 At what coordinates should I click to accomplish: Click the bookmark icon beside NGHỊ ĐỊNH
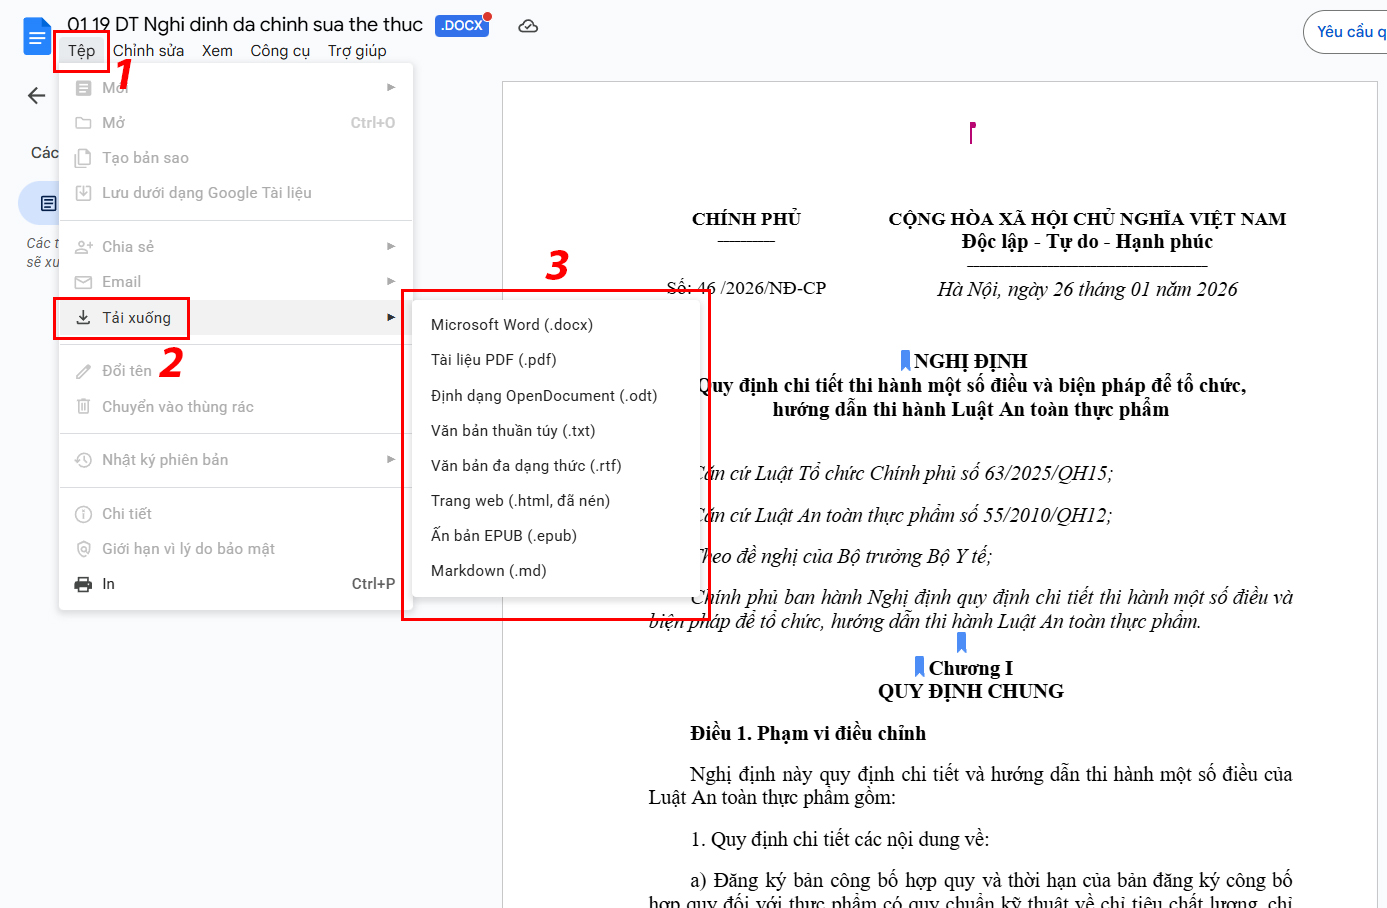coord(905,361)
